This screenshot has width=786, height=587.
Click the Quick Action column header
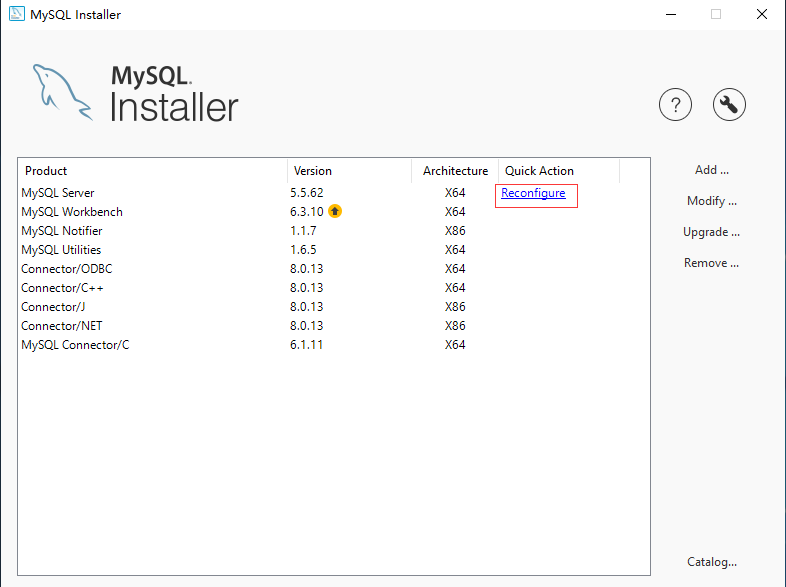559,171
